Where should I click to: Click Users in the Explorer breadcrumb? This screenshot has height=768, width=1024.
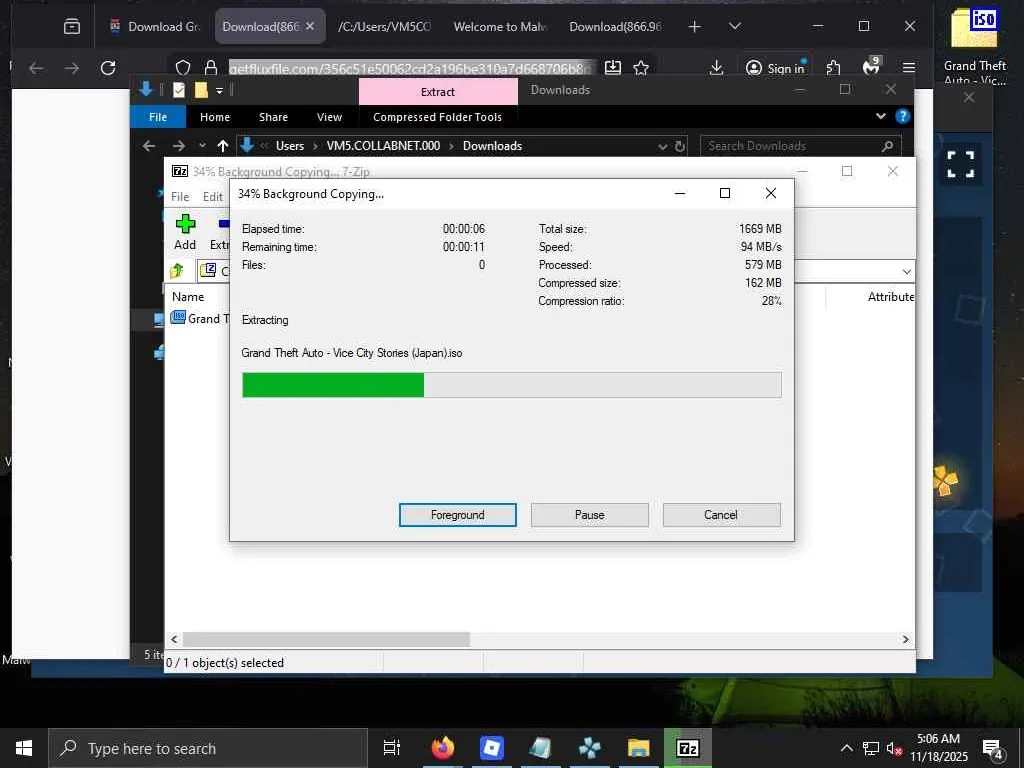click(x=290, y=146)
